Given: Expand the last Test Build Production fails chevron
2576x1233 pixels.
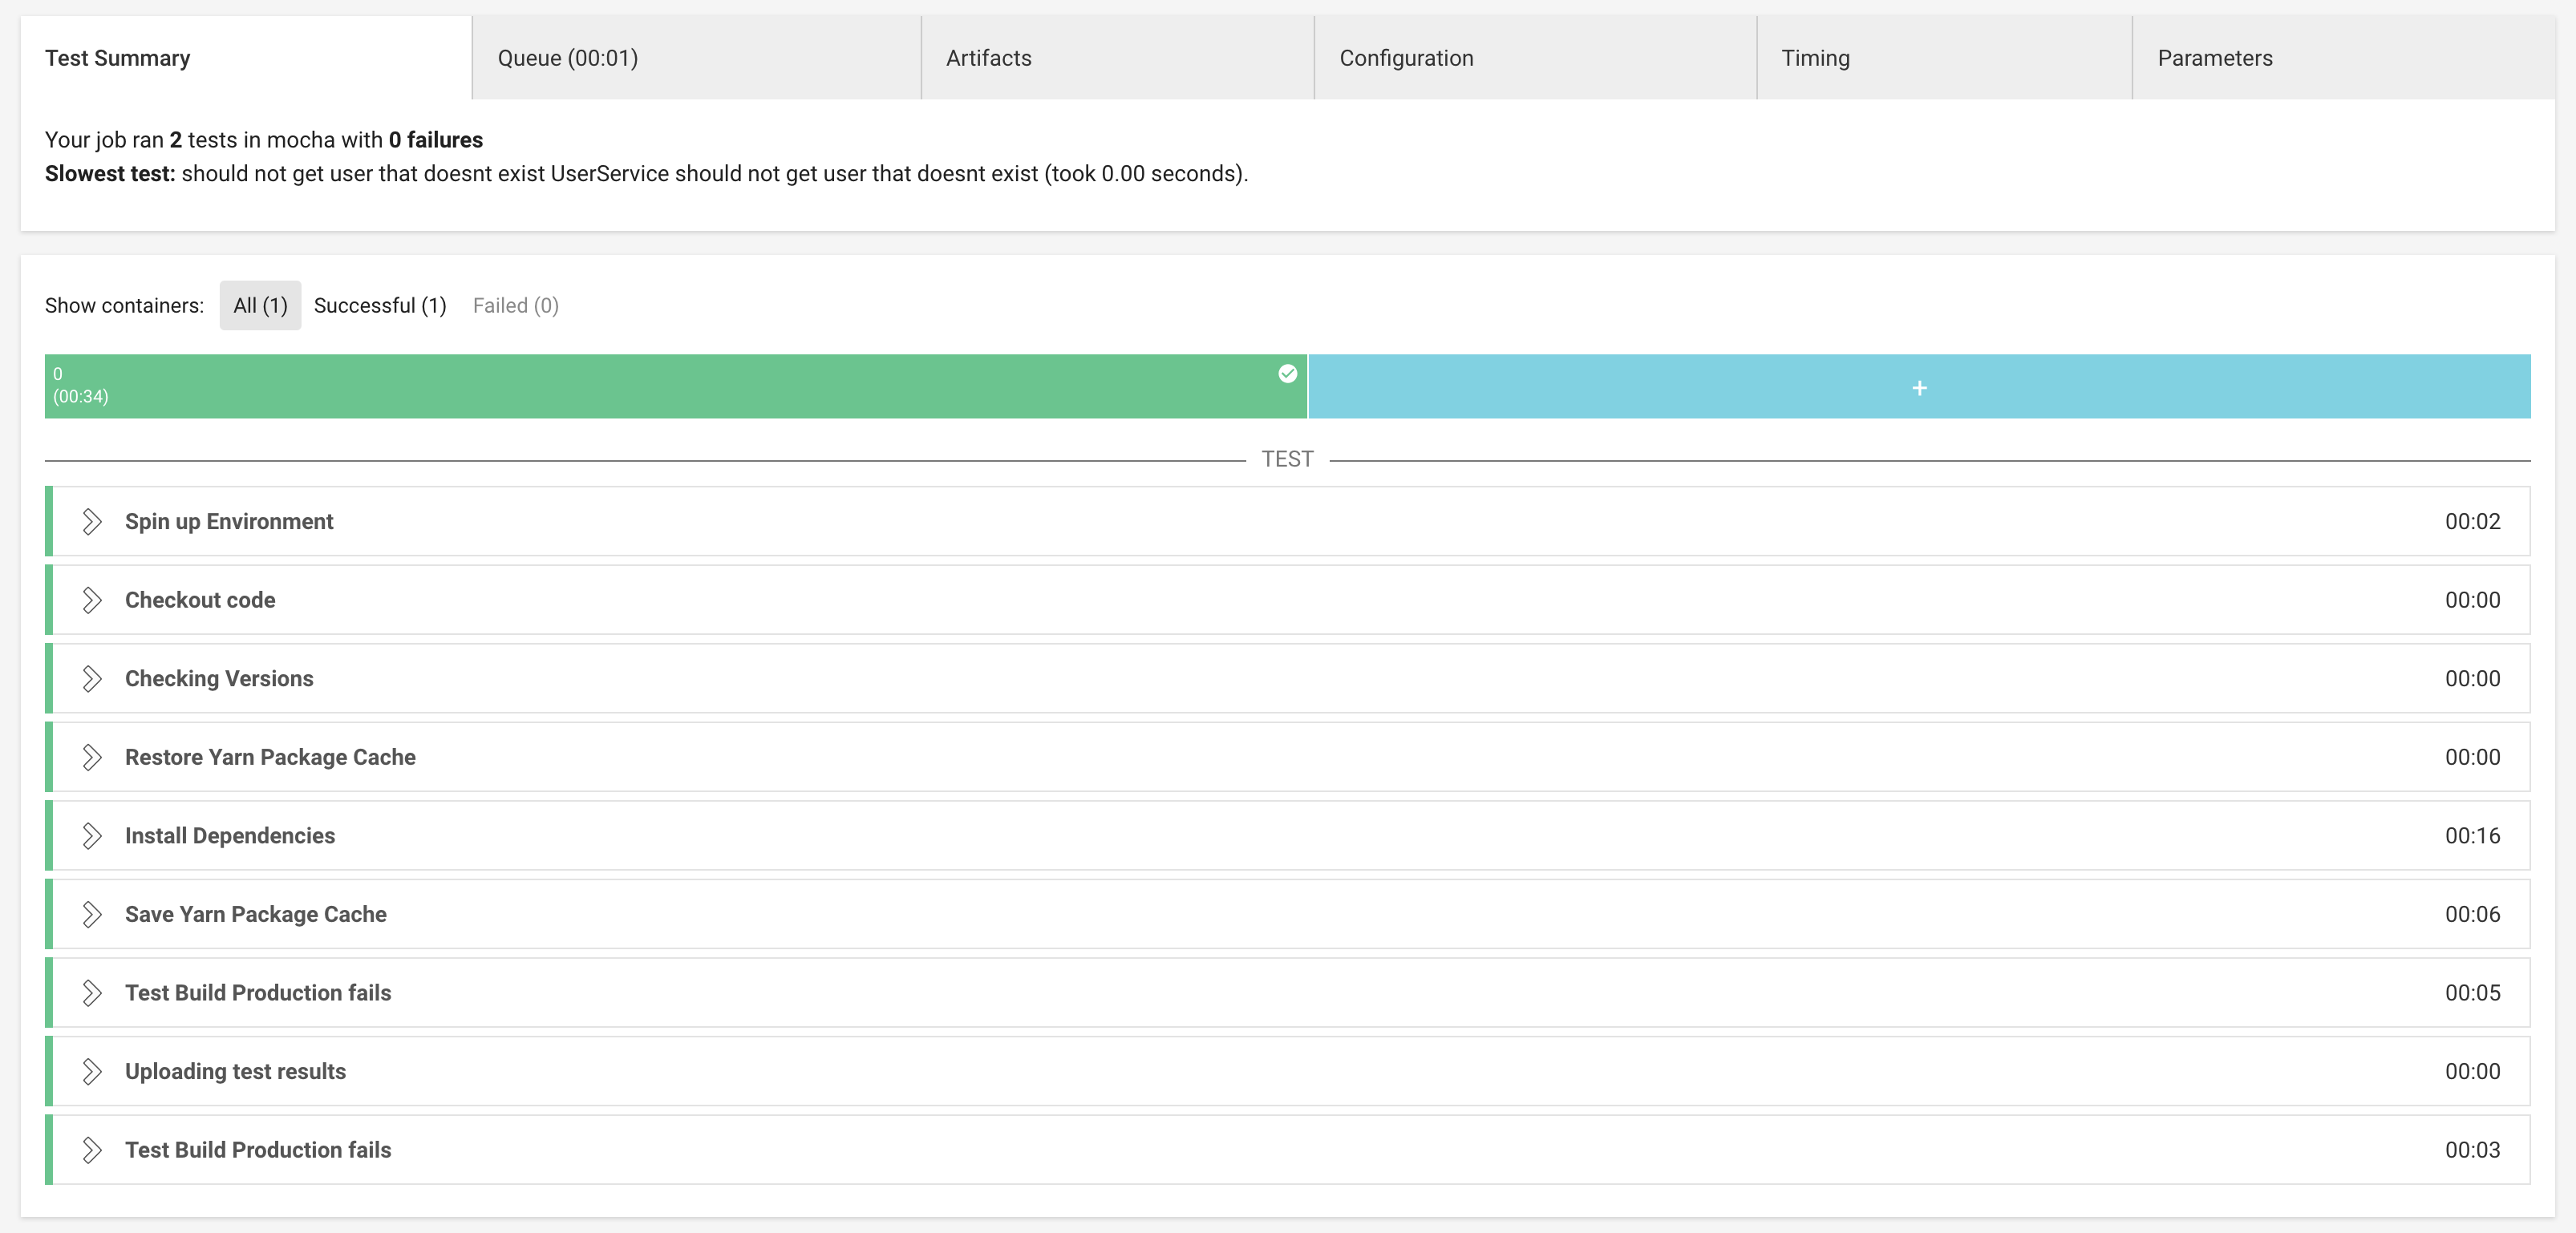Looking at the screenshot, I should (92, 1150).
